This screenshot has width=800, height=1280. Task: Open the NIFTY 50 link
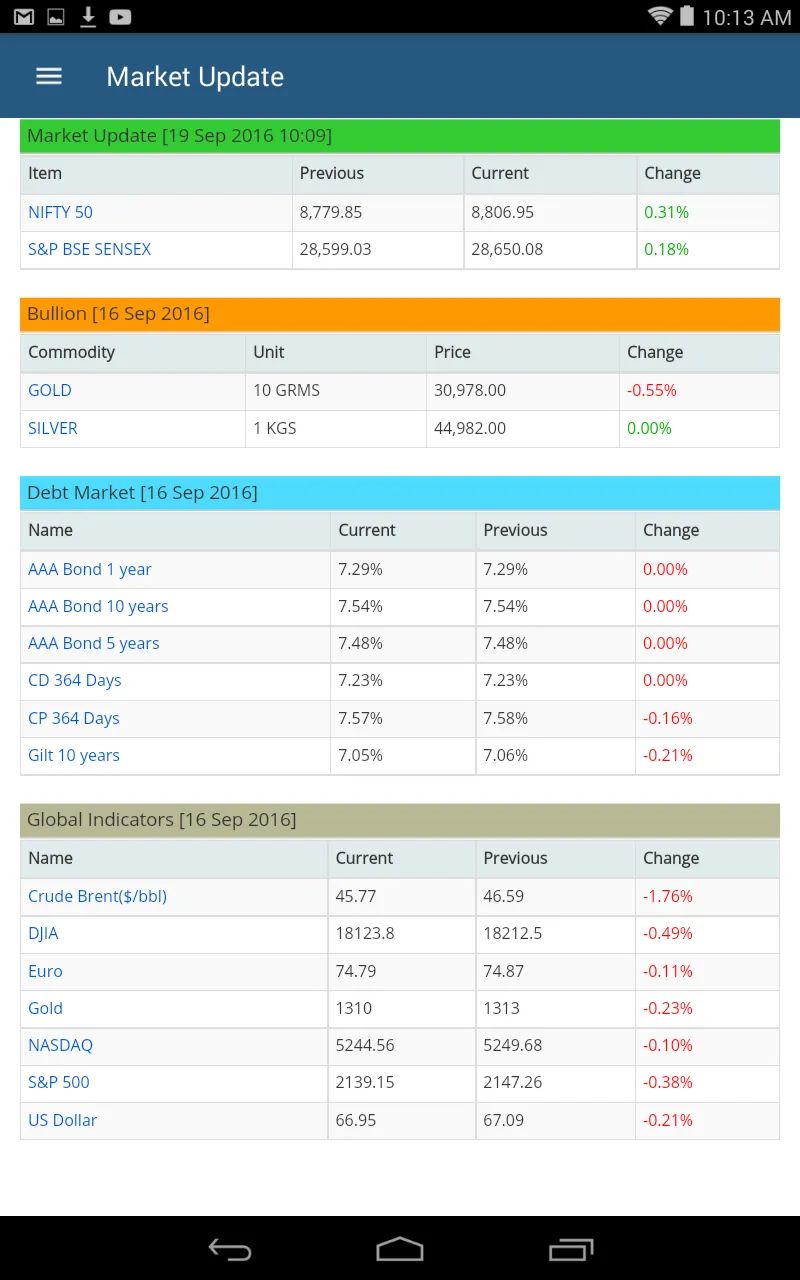pyautogui.click(x=60, y=212)
